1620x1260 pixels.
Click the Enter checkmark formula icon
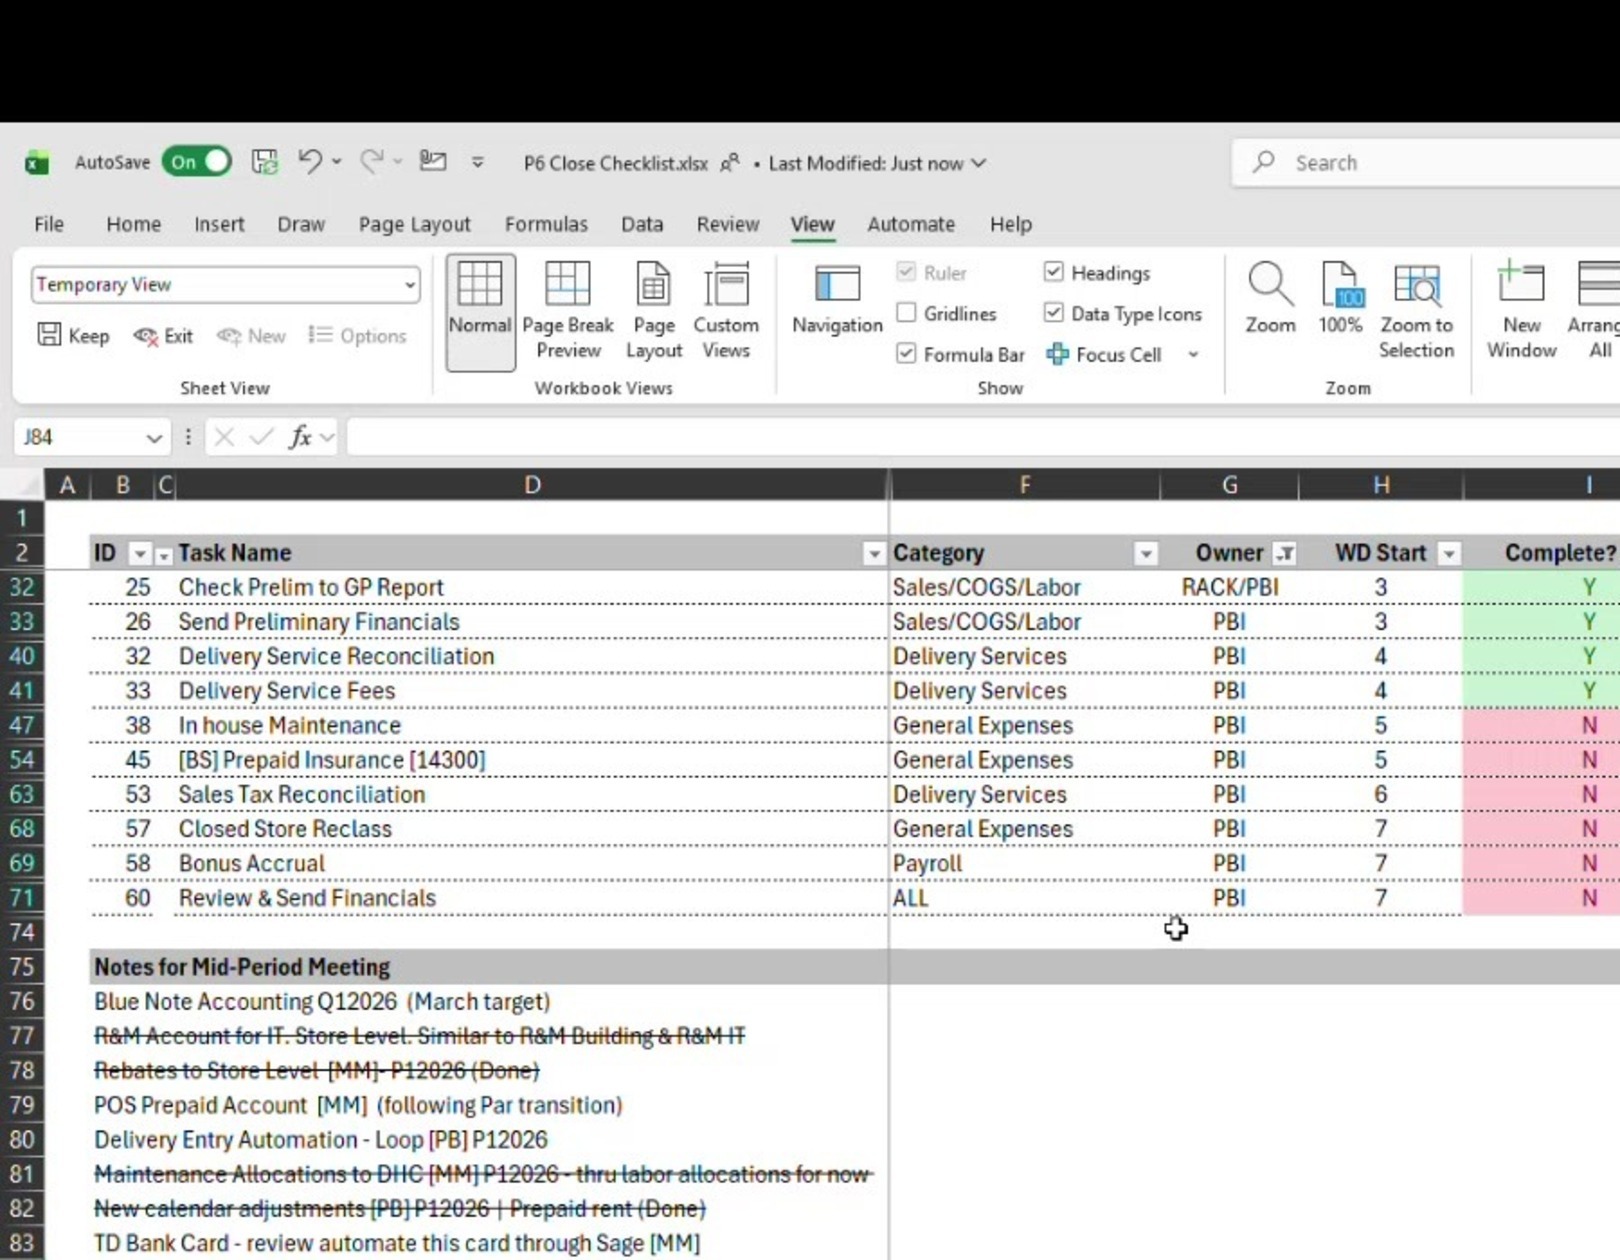tap(262, 437)
